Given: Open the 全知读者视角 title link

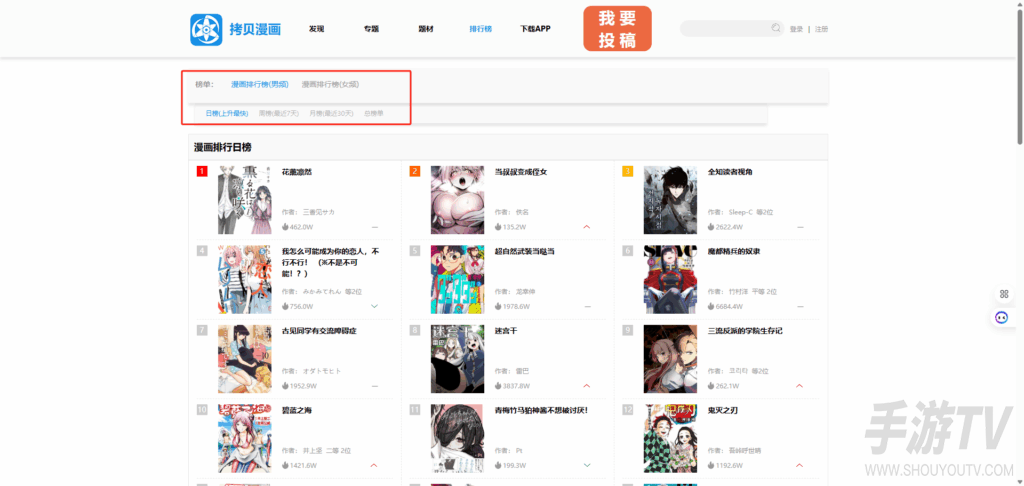Looking at the screenshot, I should (731, 172).
